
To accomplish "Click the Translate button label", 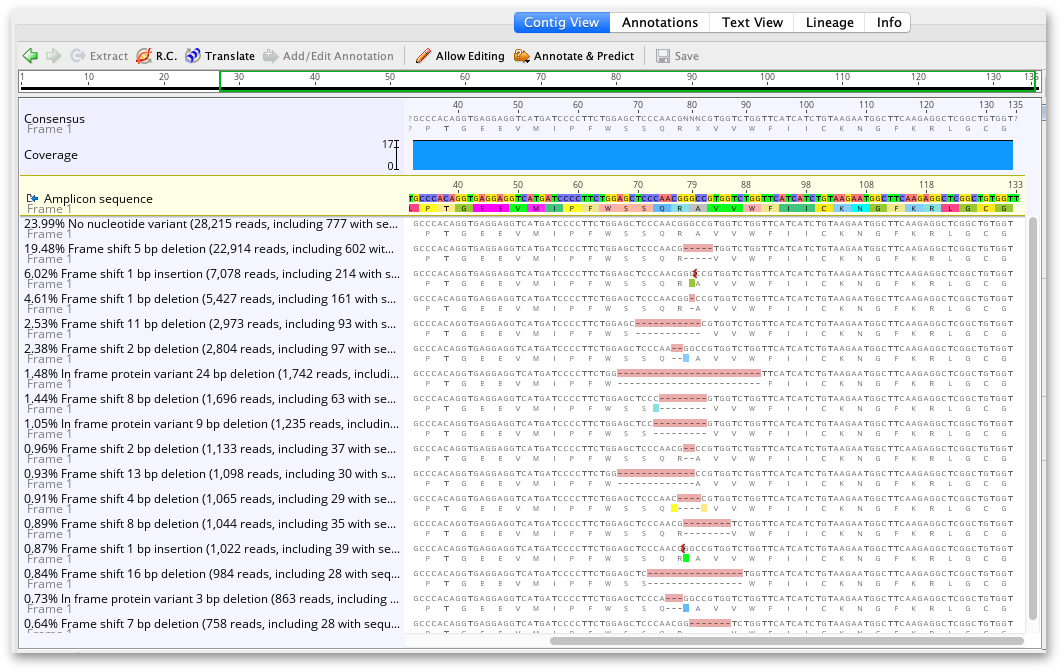I will (230, 56).
